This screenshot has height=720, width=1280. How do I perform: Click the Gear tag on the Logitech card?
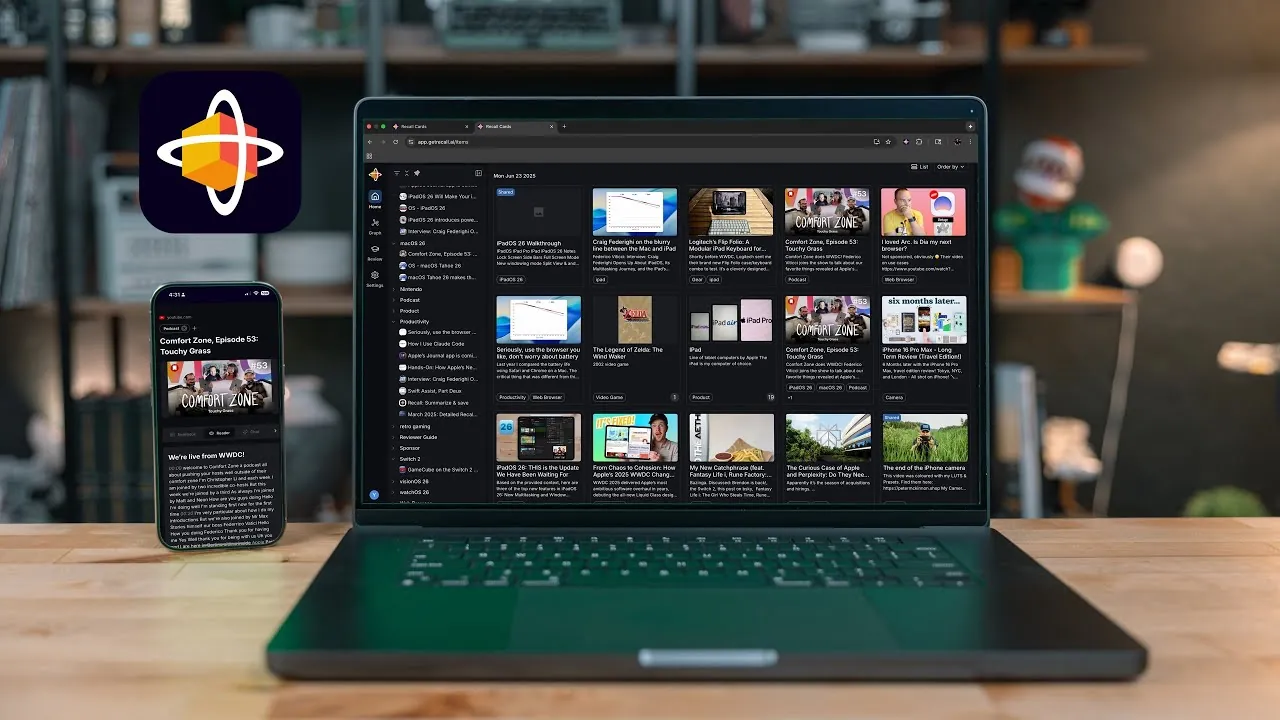(x=697, y=280)
